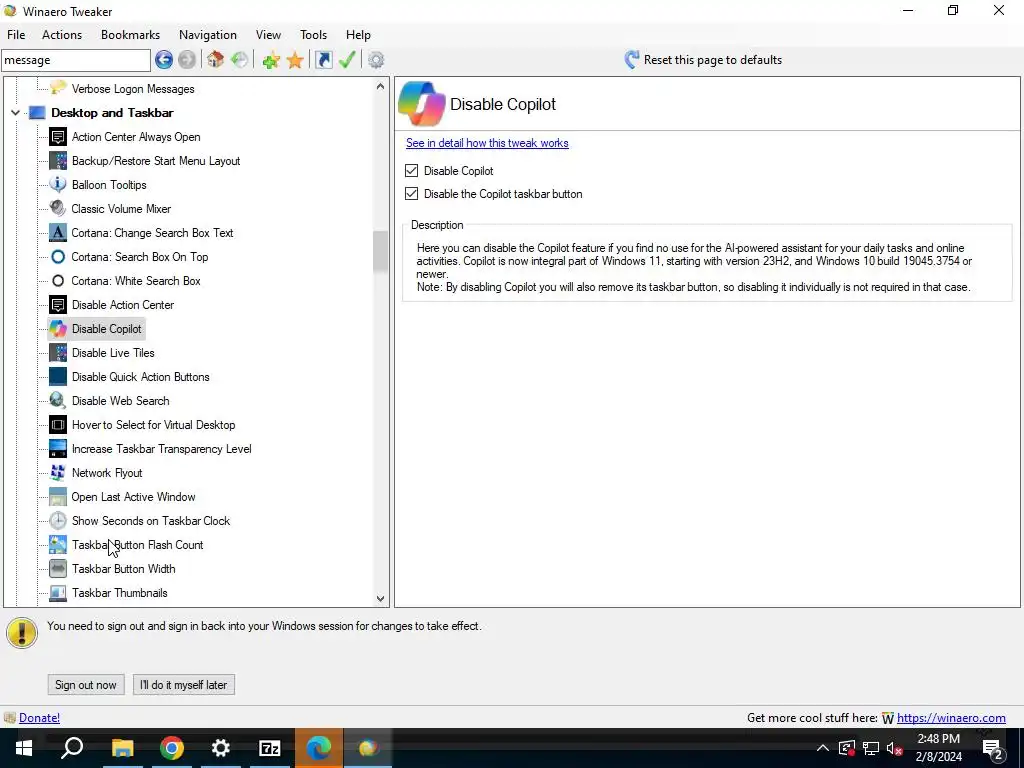Go to the Home page icon
The image size is (1024, 768).
(x=216, y=60)
